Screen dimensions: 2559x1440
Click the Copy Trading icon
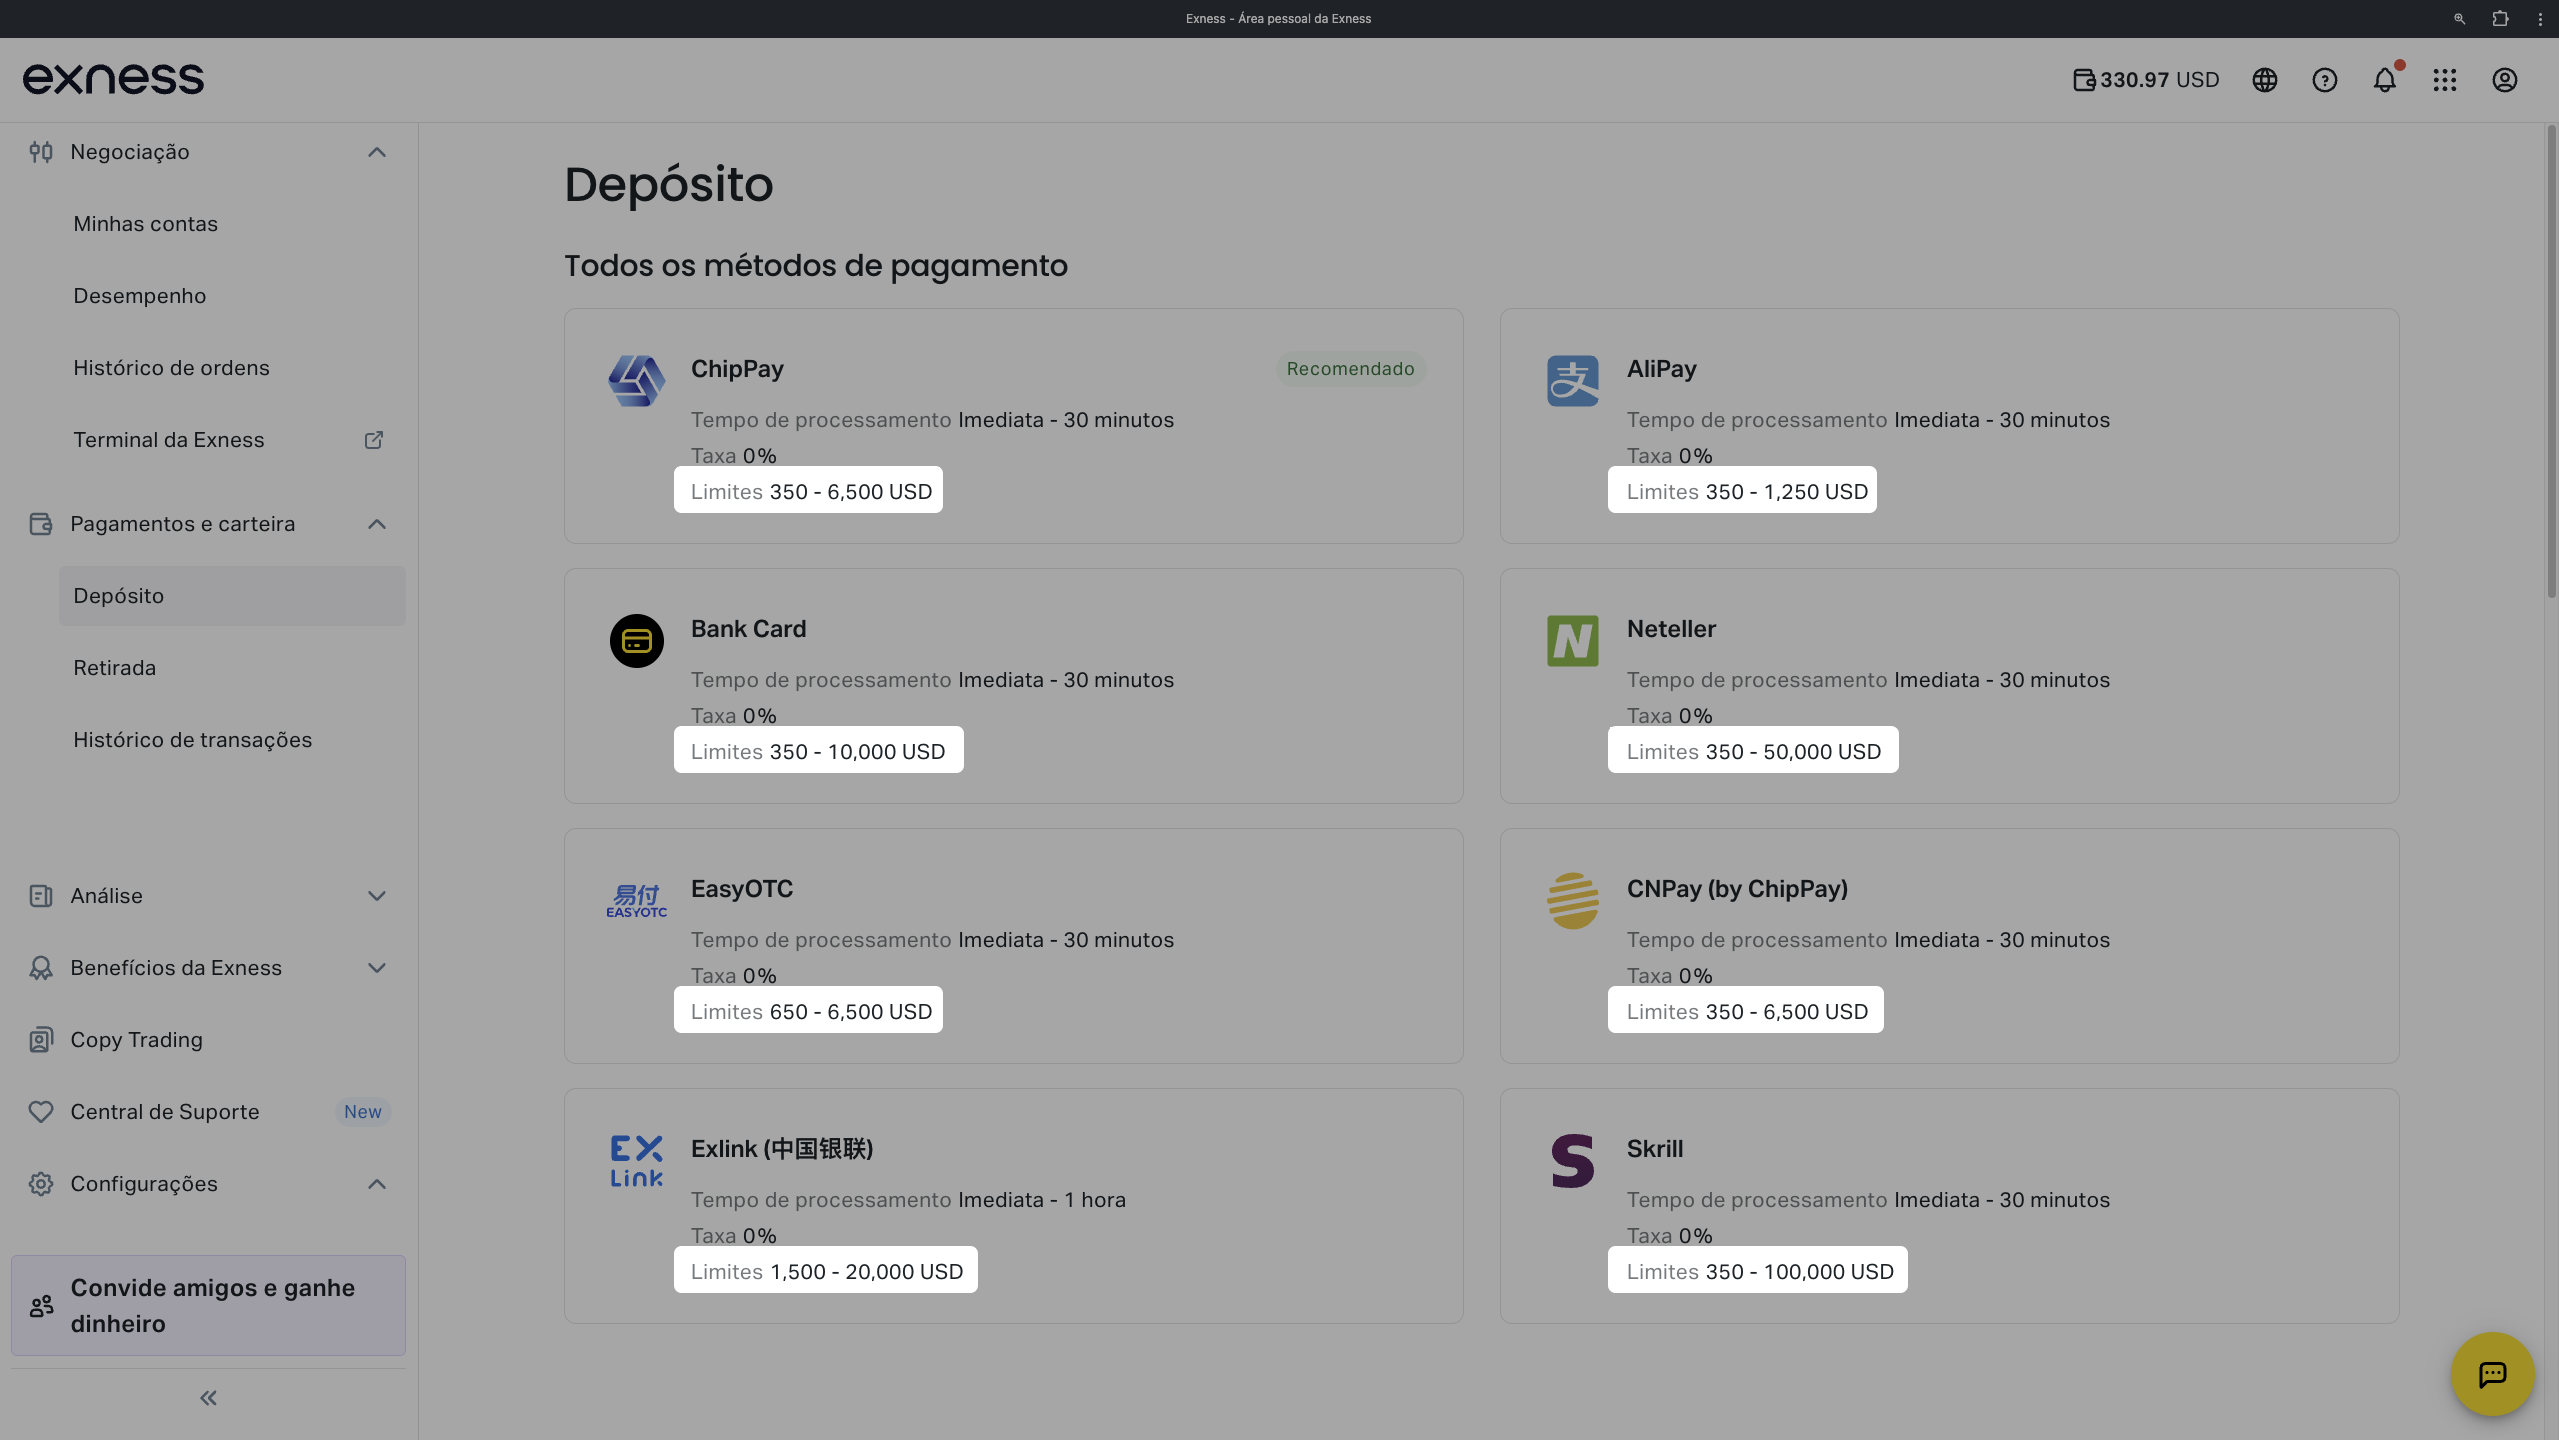41,1040
